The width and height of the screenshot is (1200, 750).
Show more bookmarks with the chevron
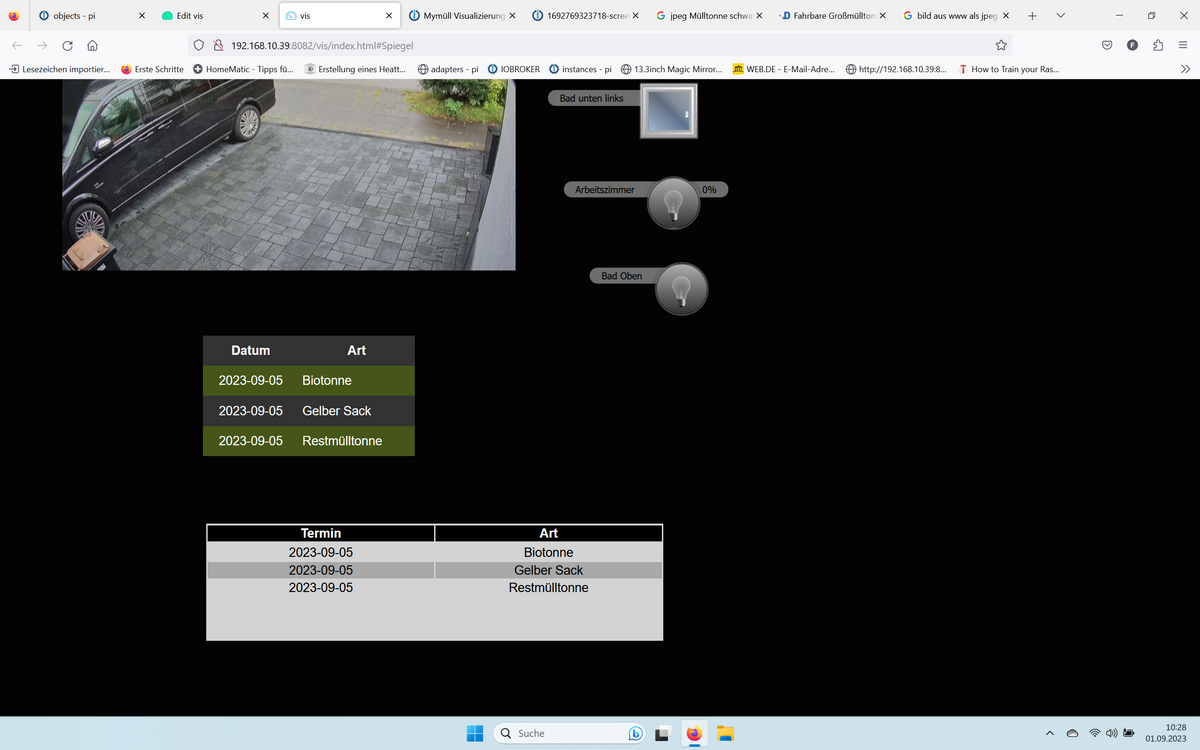[1185, 69]
